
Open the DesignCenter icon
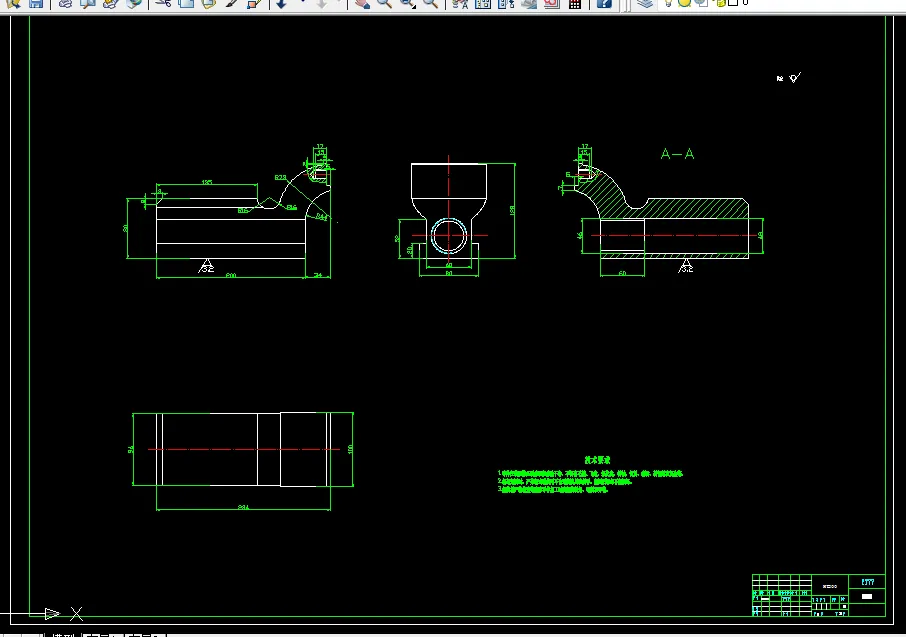pos(483,3)
